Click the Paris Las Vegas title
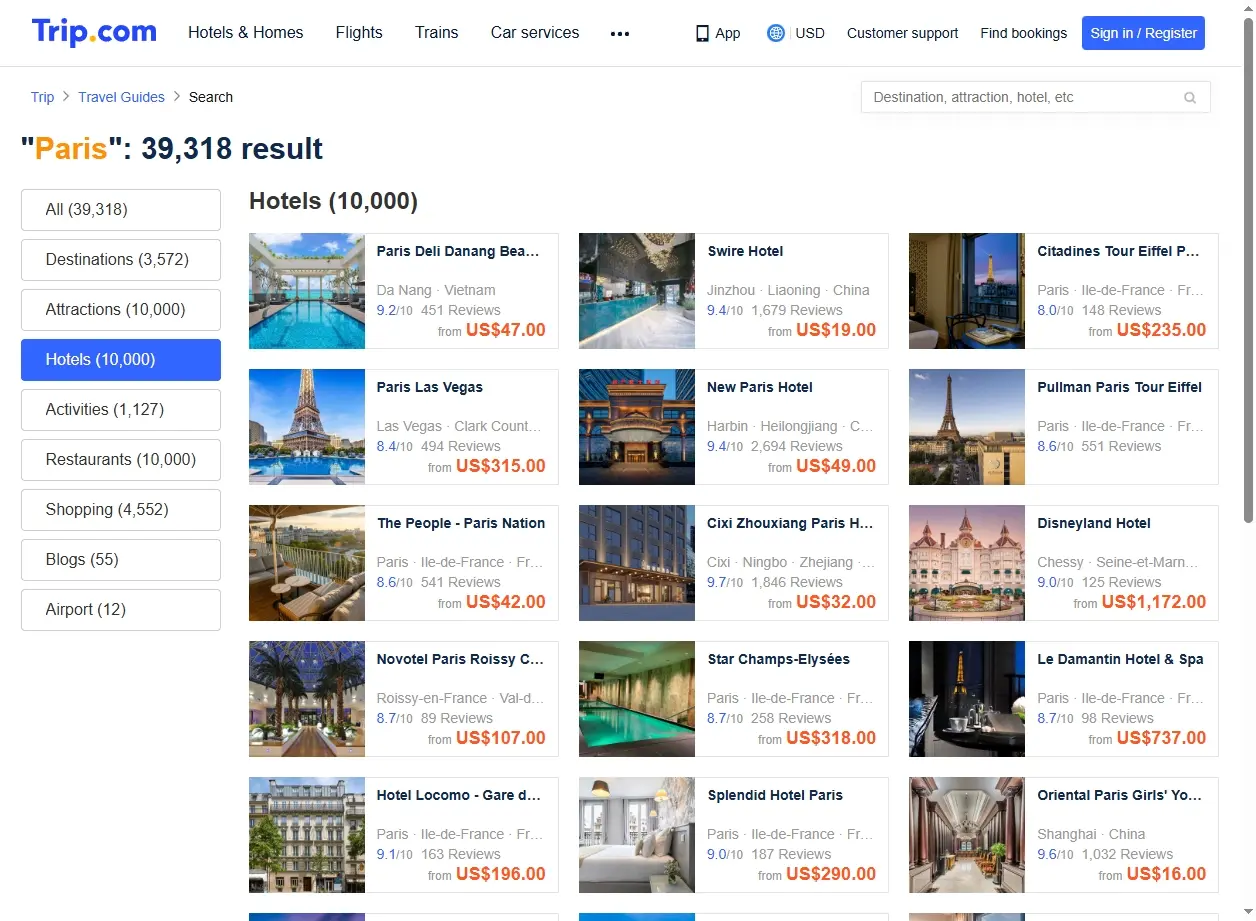This screenshot has width=1256, height=921. 430,387
